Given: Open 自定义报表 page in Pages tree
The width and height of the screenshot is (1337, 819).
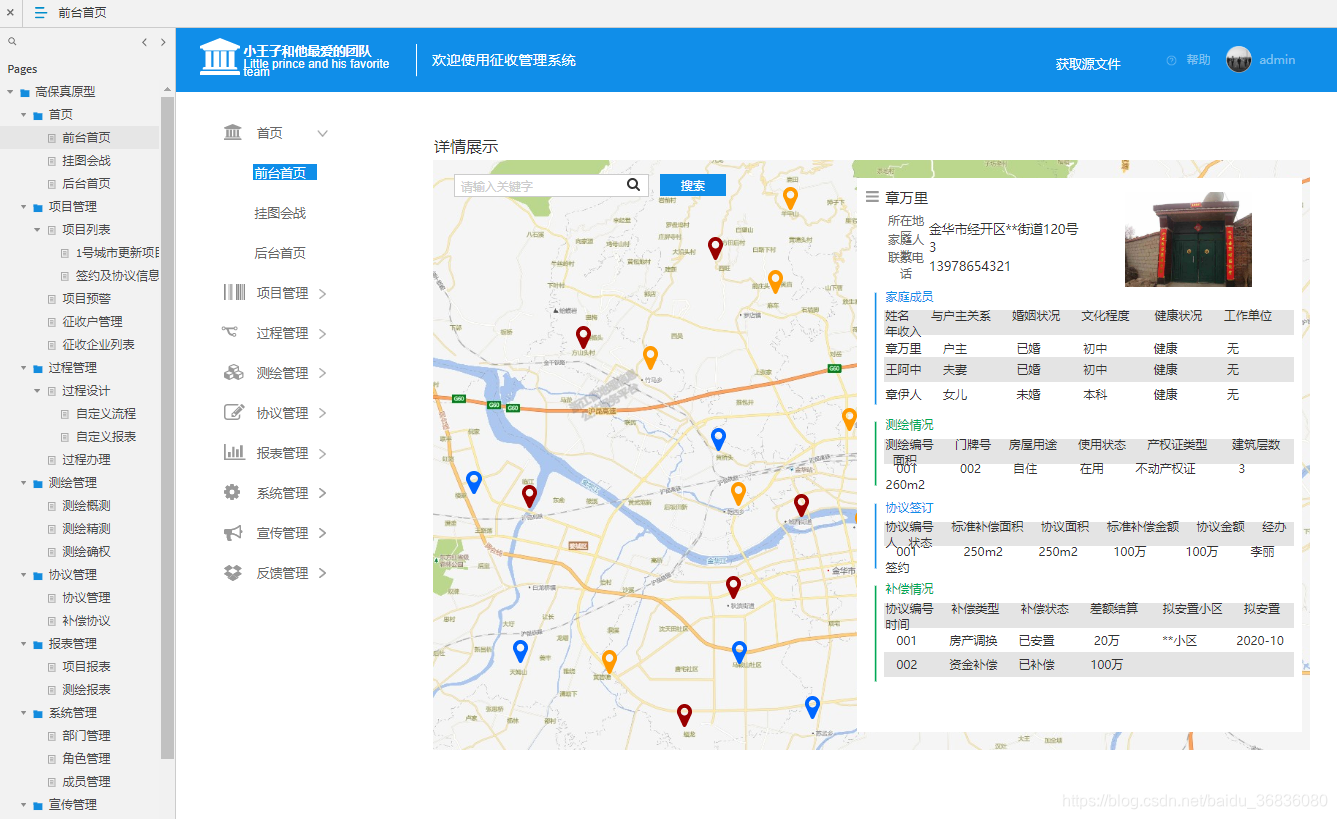Looking at the screenshot, I should pyautogui.click(x=106, y=437).
